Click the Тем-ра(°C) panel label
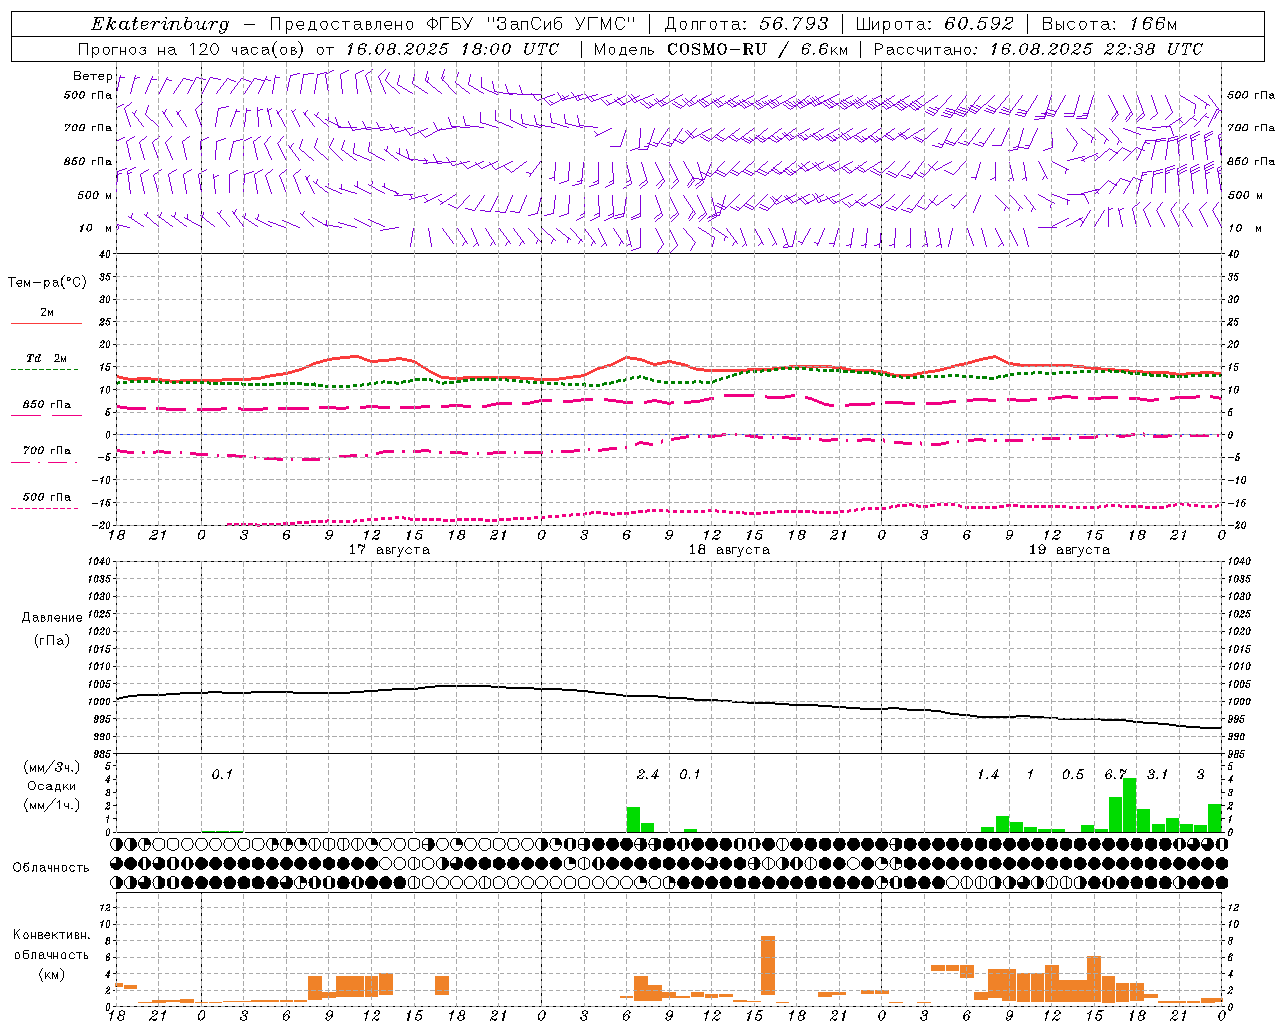 [47, 283]
